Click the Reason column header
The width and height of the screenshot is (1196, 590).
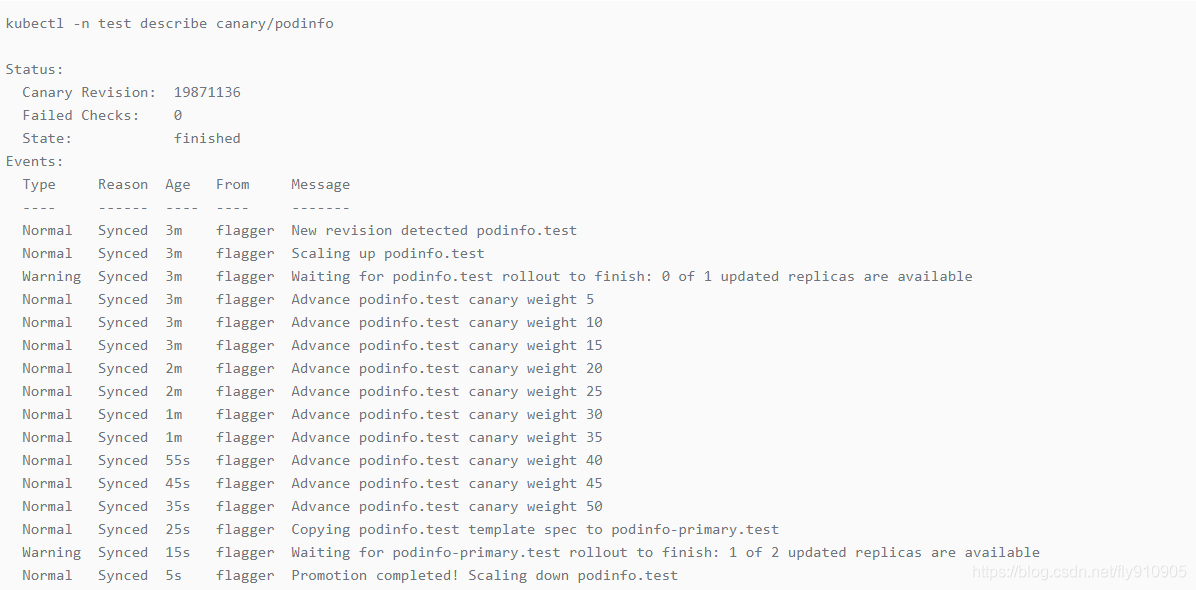click(x=123, y=184)
